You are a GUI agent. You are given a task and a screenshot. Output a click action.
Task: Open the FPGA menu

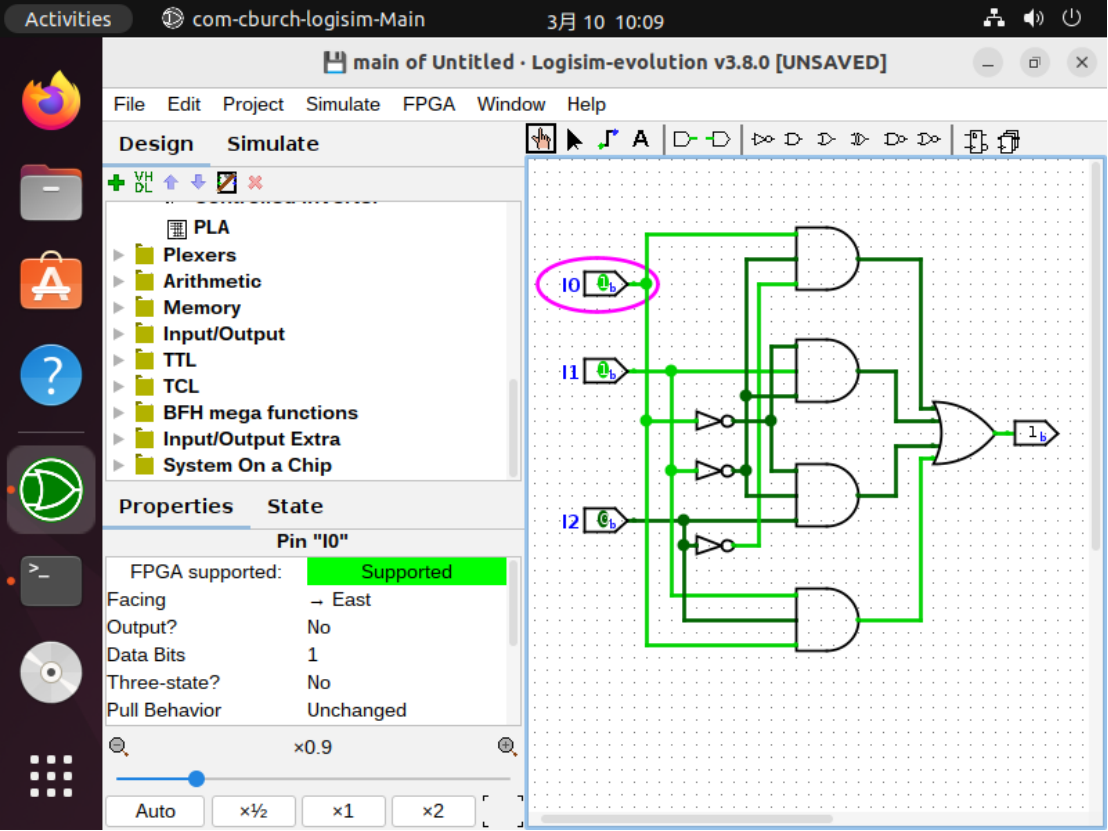tap(428, 104)
